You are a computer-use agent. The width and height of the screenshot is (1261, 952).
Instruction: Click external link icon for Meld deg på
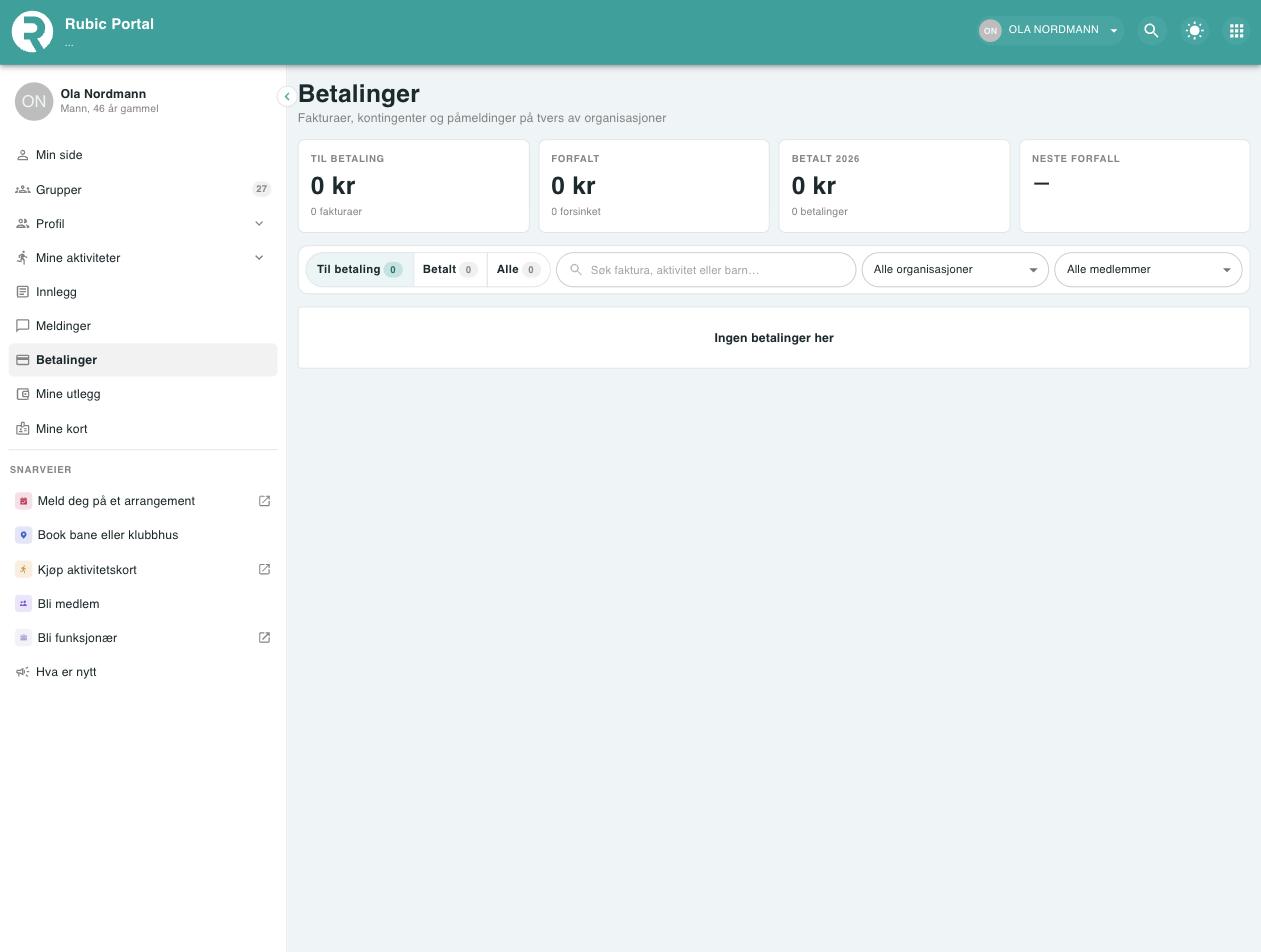point(264,501)
